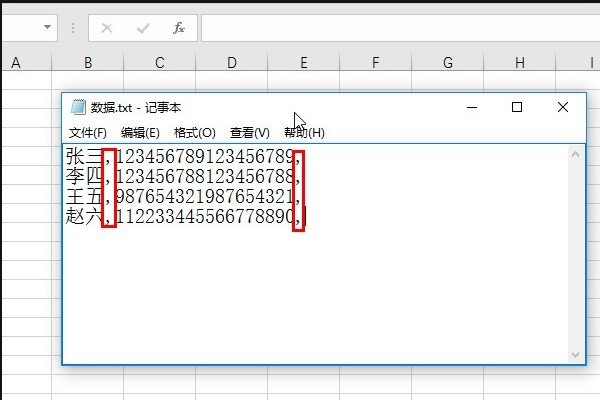The image size is (600, 400).
Task: Click number 987654321987654321 in Notepad
Action: [x=205, y=196]
